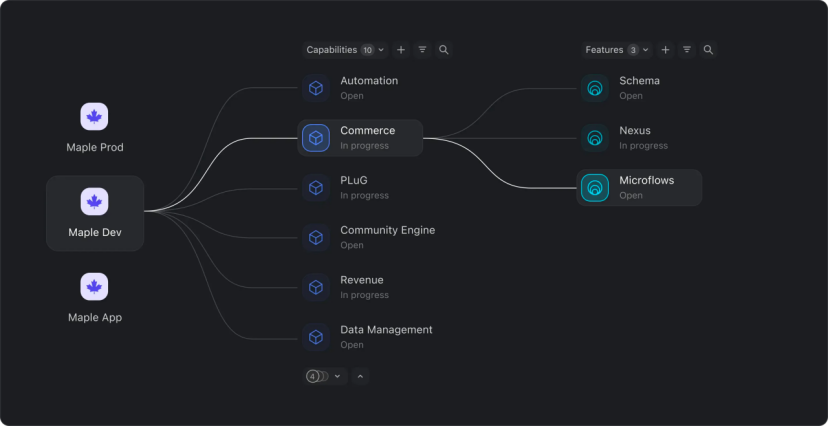Open the Capabilities dropdown
The width and height of the screenshot is (828, 426).
coord(345,50)
